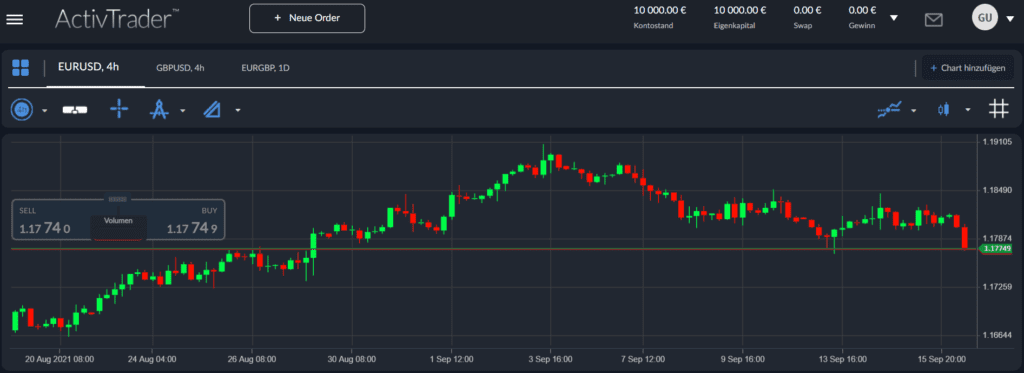Viewport: 1024px width, 373px height.
Task: Click the 30 Aug 08:00 time label
Action: point(352,359)
